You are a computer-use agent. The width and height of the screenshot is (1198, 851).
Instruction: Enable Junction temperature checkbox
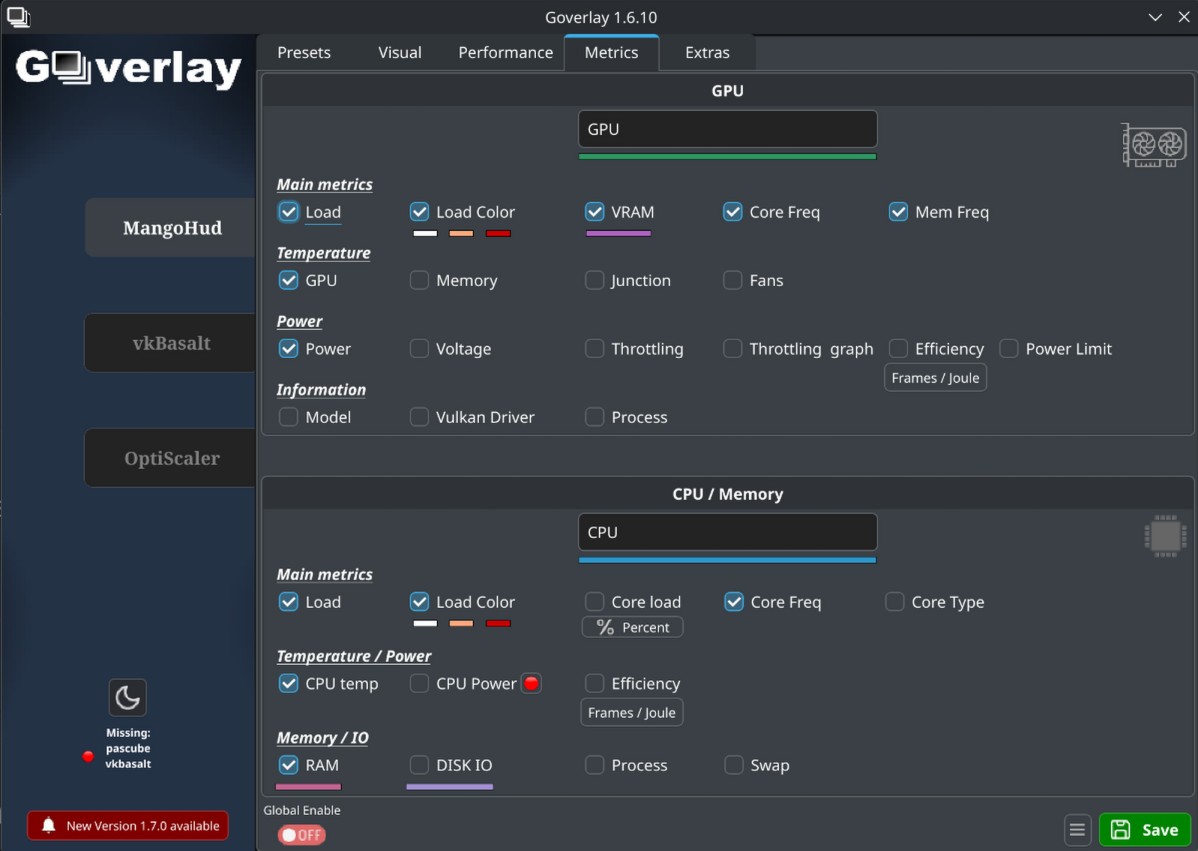click(594, 280)
